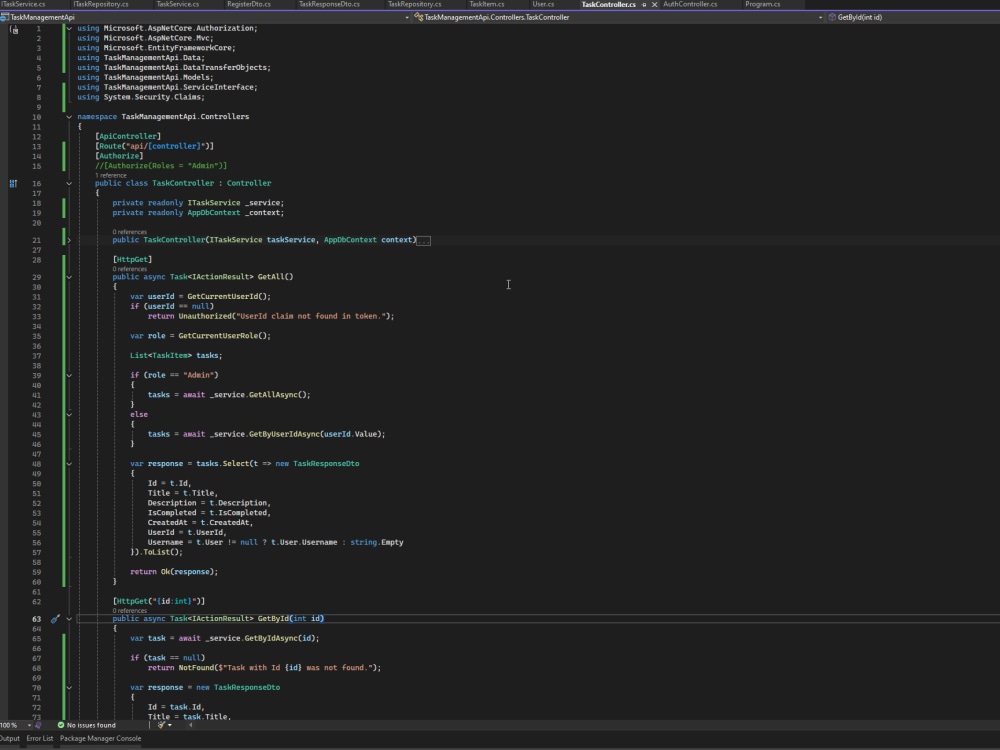Toggle pin on TaskController.cs tab

(644, 4)
